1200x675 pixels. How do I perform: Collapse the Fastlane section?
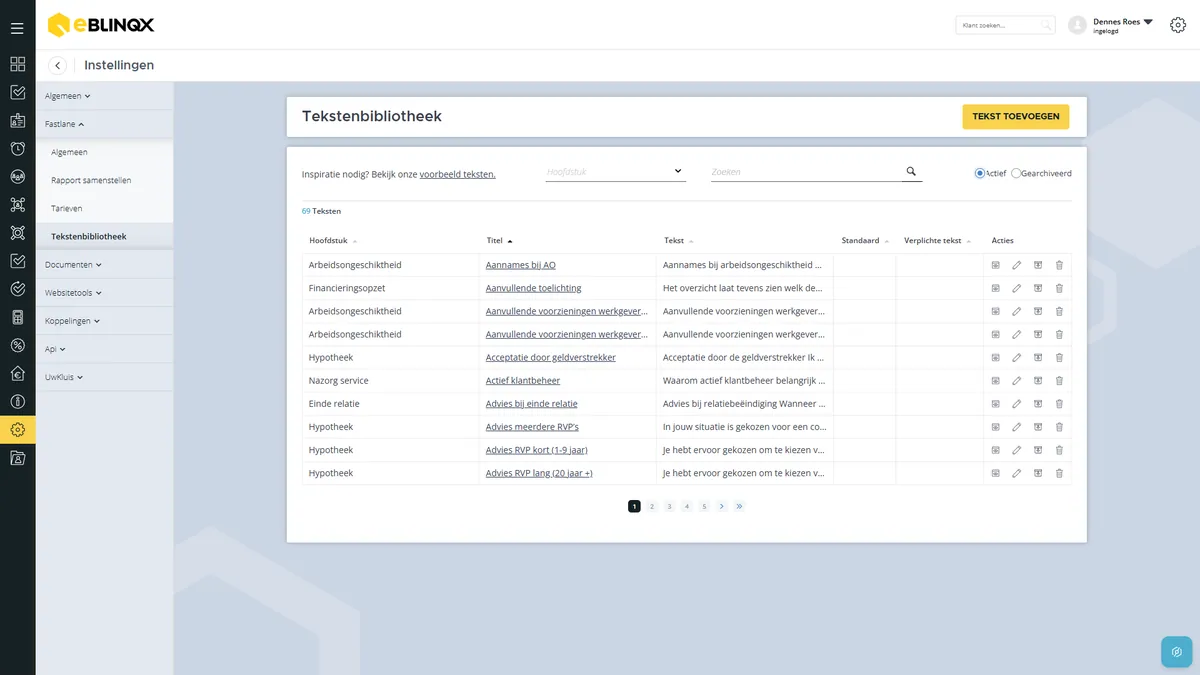pos(64,124)
